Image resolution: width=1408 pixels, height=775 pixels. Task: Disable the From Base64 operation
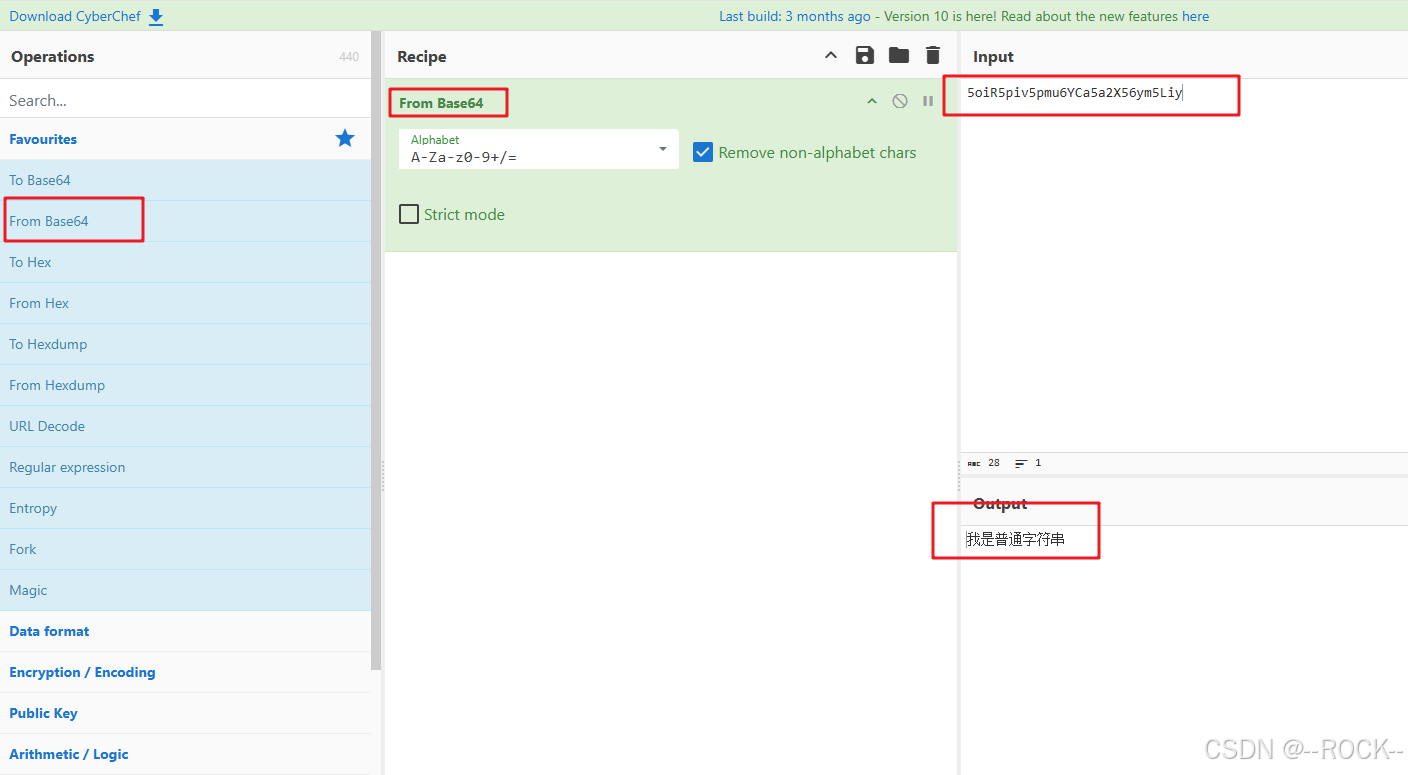(x=899, y=100)
